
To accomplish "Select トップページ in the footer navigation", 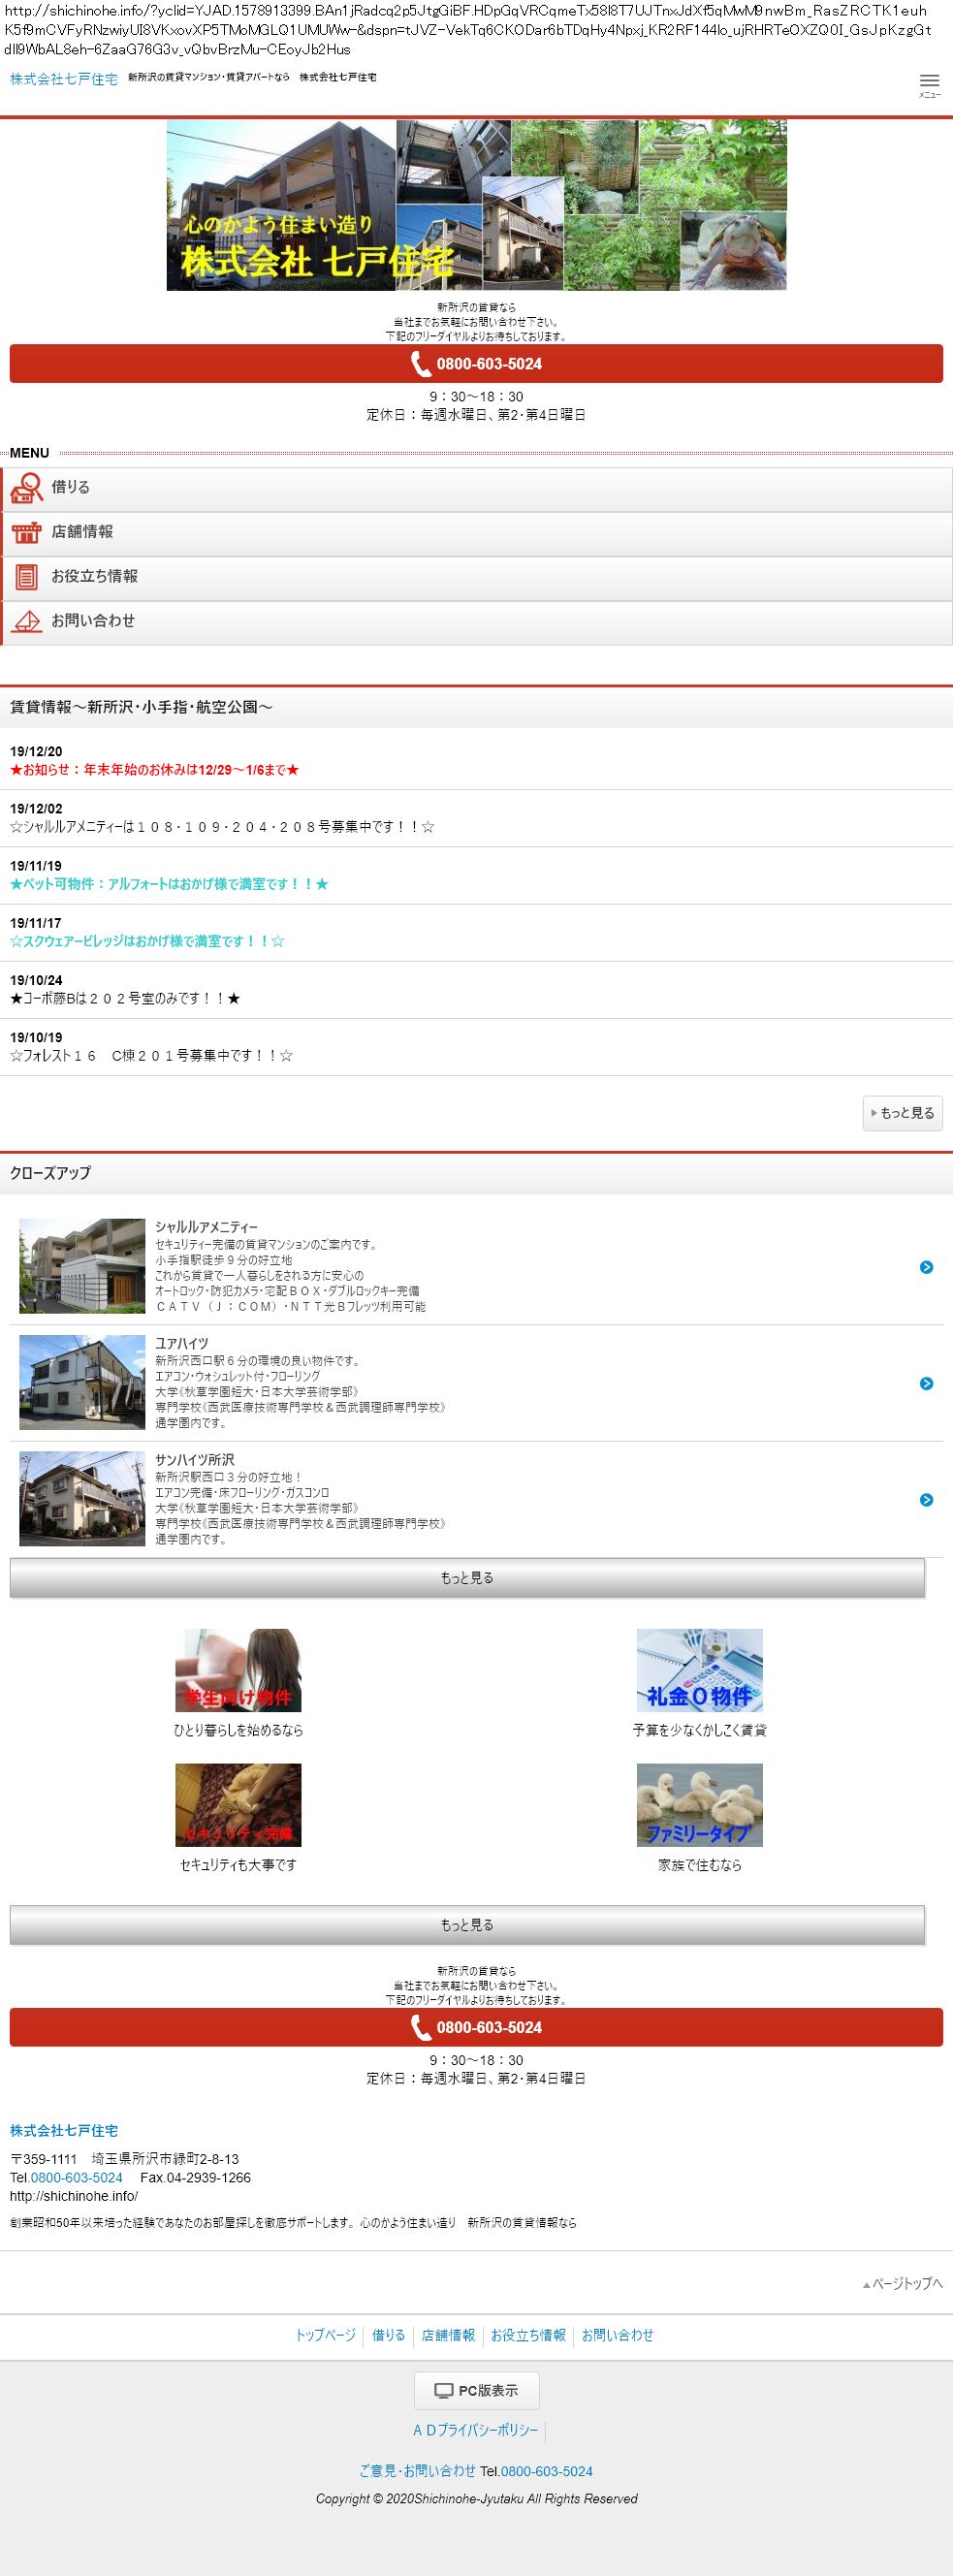I will [325, 2335].
